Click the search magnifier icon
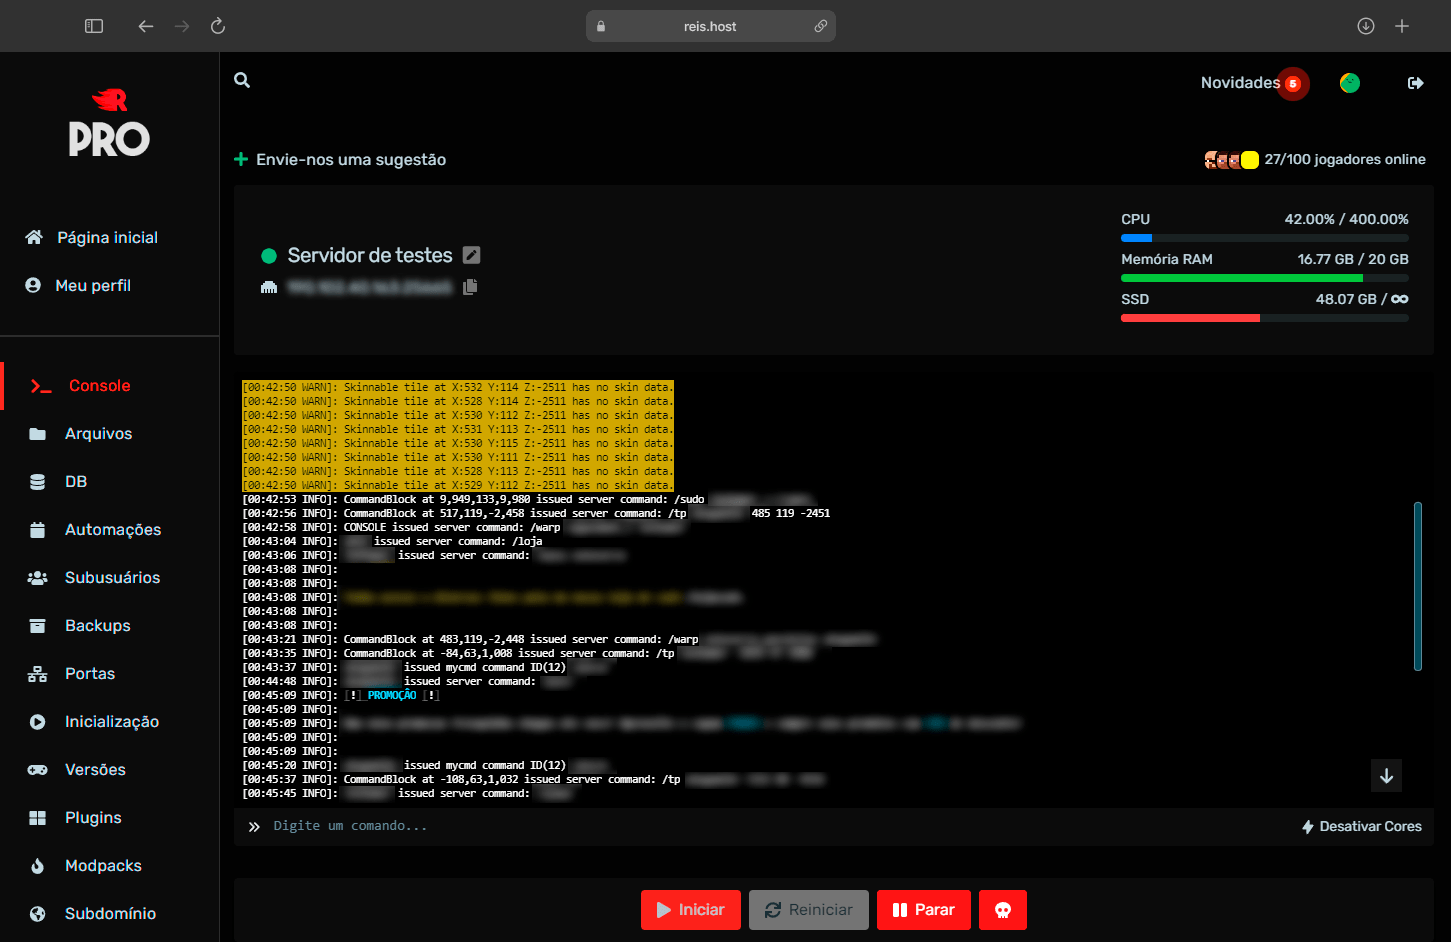Viewport: 1451px width, 942px height. [x=242, y=80]
